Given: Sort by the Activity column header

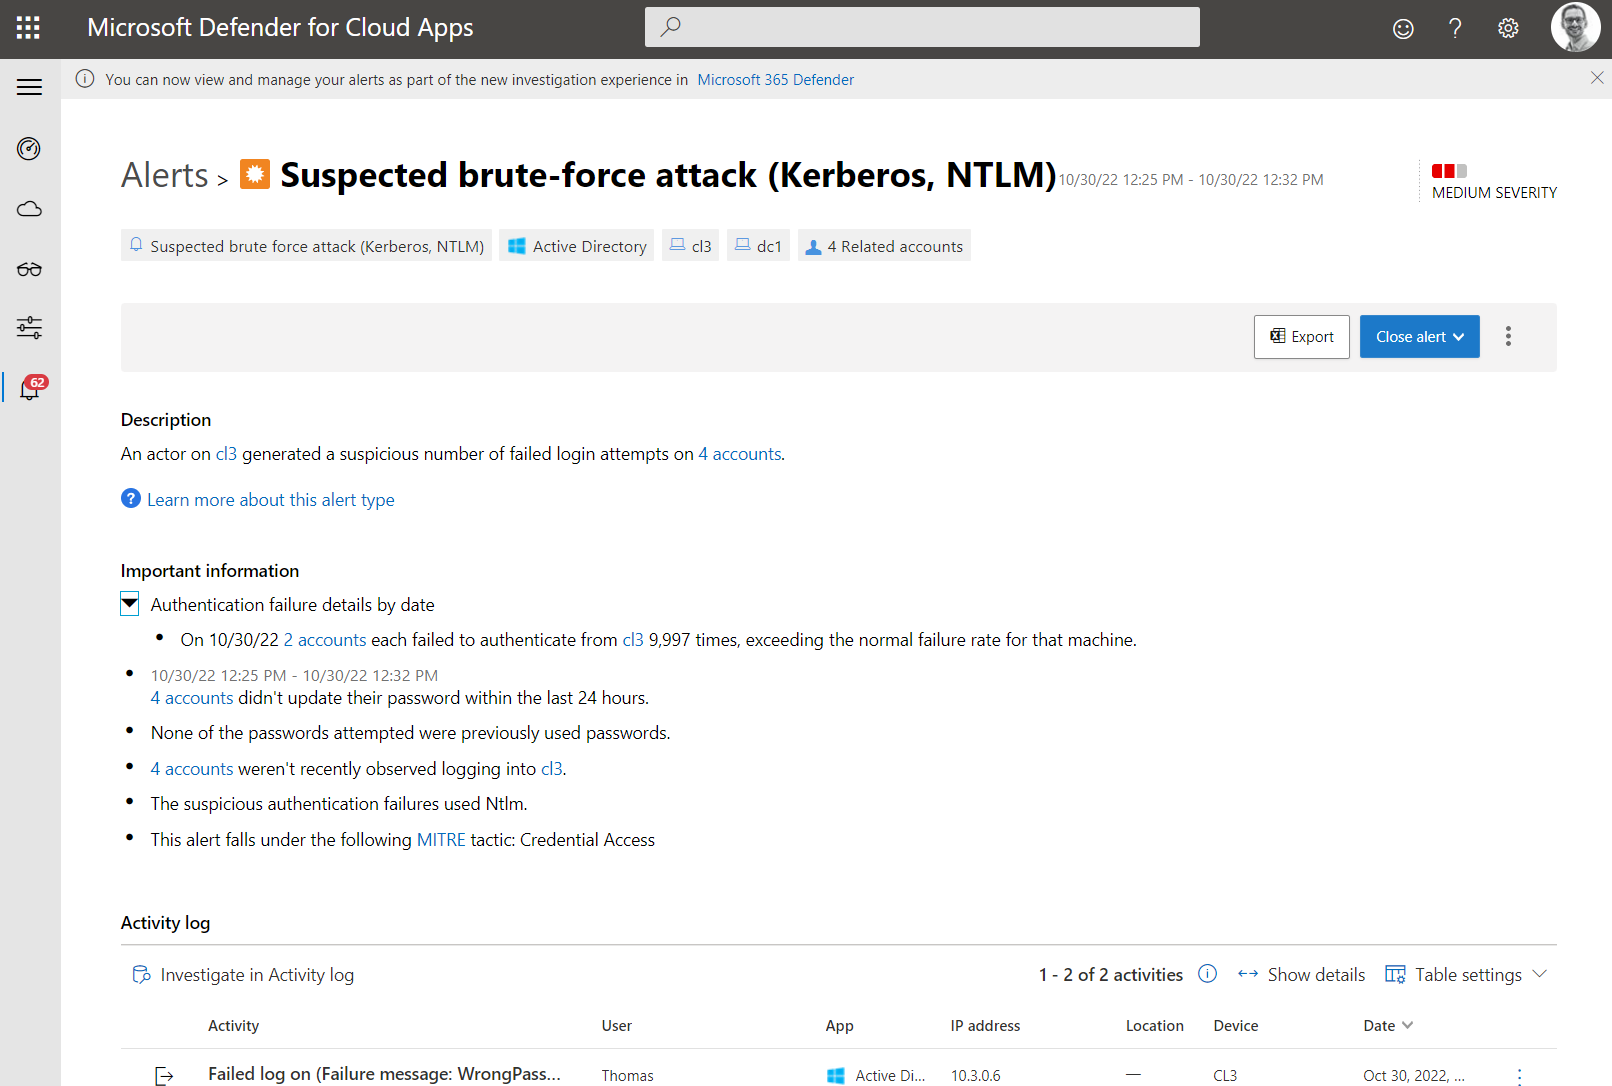Looking at the screenshot, I should (x=234, y=1026).
